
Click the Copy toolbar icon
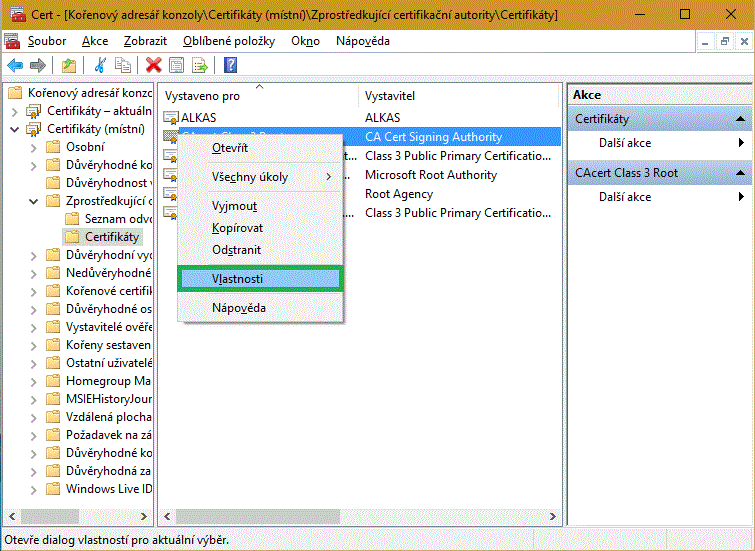click(123, 65)
